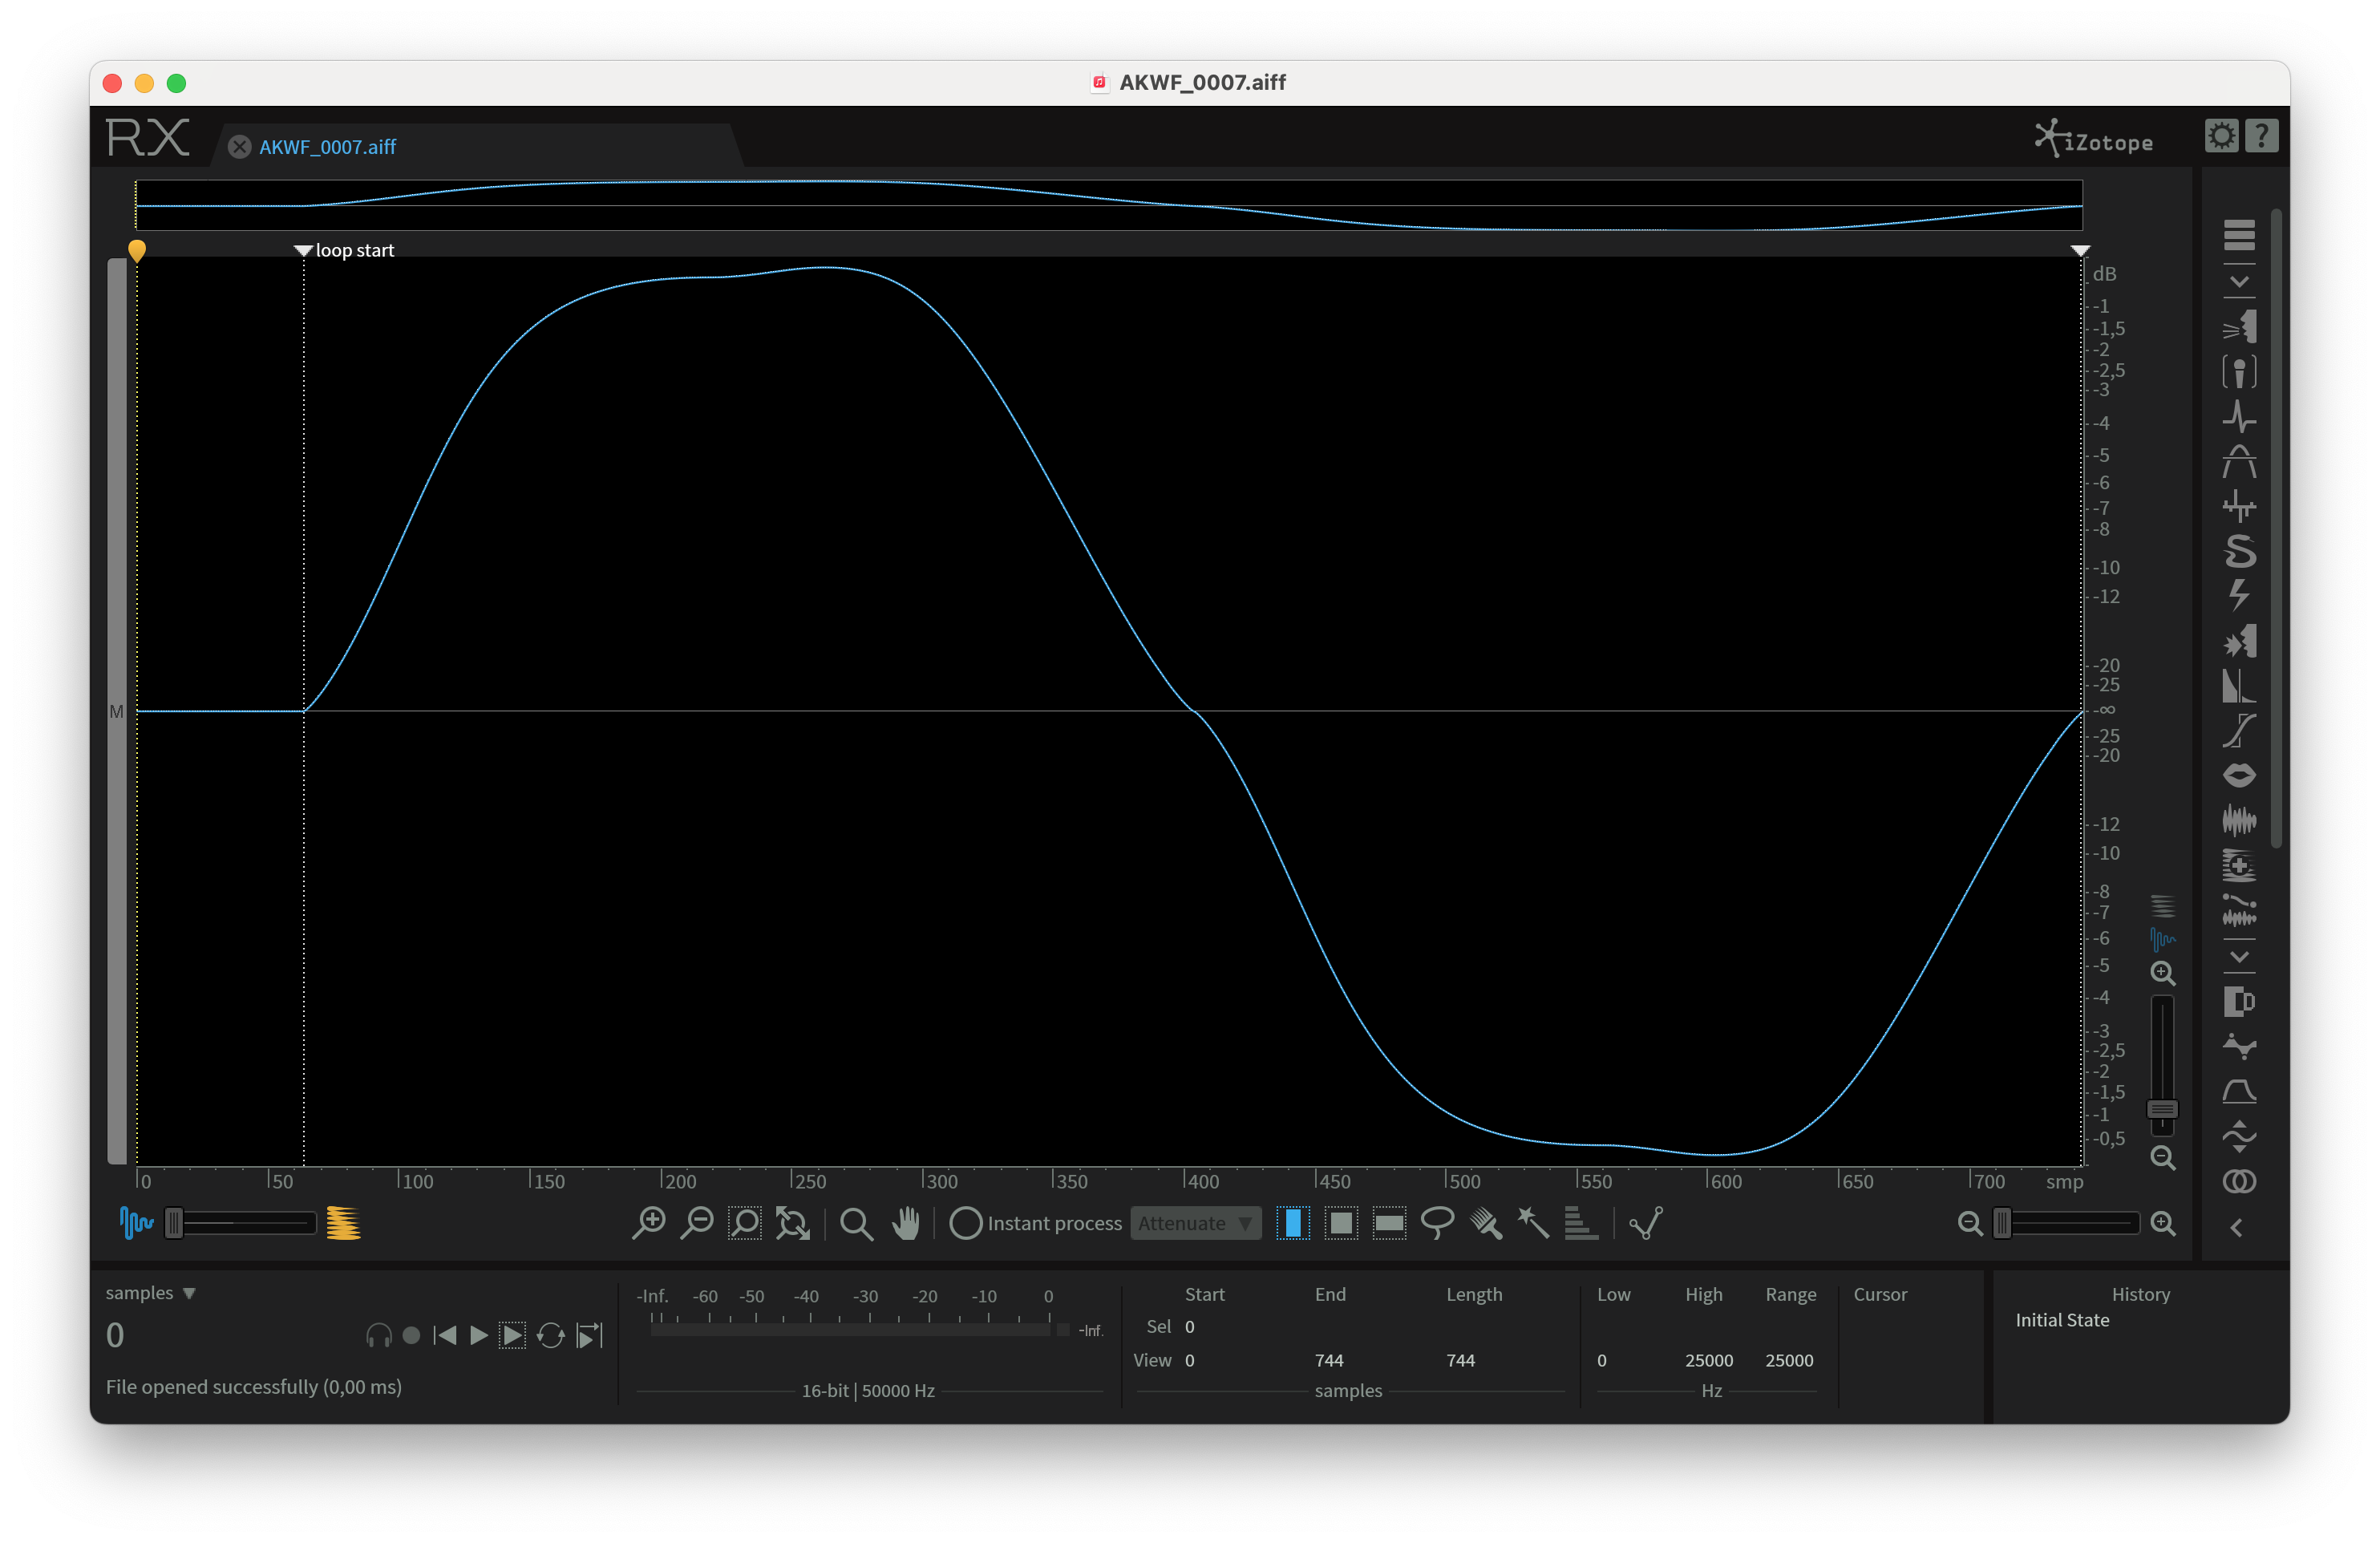The image size is (2380, 1543).
Task: Open the wave with up-down arrows module
Action: [x=2238, y=1136]
